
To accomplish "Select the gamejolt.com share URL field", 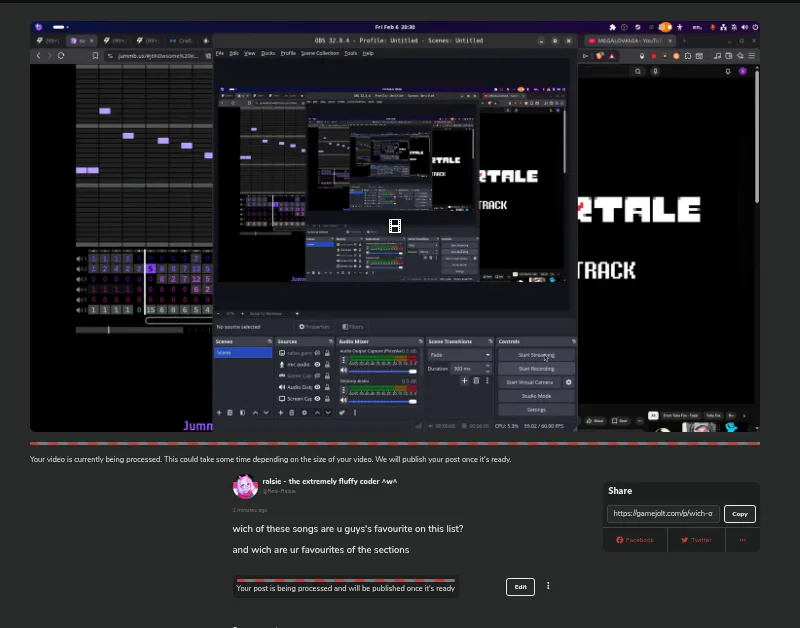I will point(663,513).
